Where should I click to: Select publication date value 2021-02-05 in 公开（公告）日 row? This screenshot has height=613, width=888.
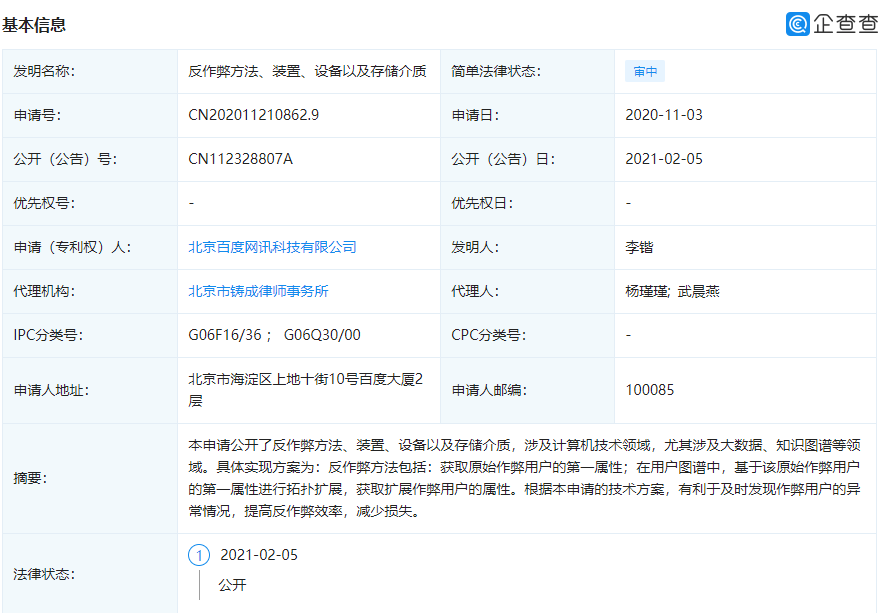point(664,159)
